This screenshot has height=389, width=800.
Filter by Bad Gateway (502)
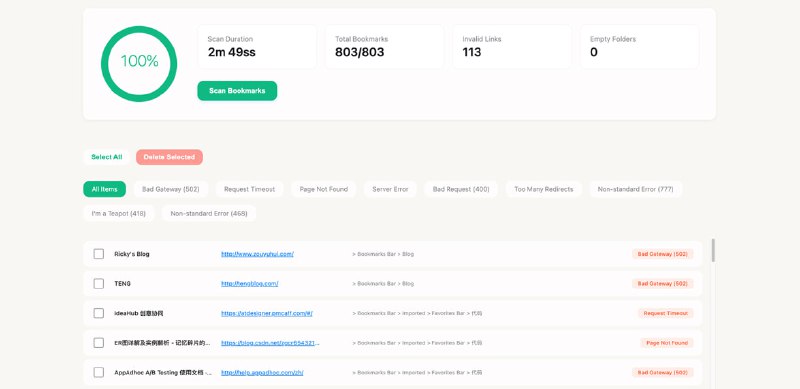(x=171, y=189)
